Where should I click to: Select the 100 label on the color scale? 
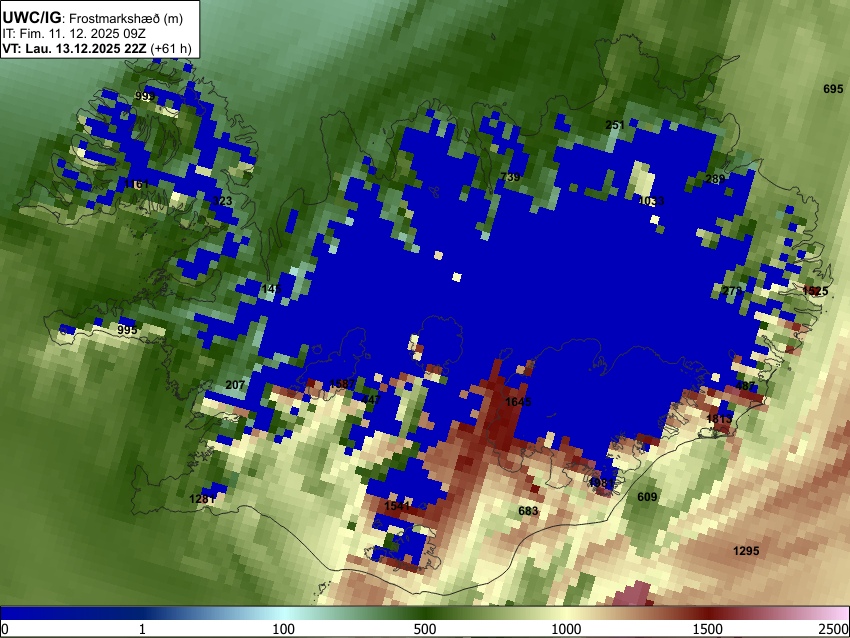(283, 629)
